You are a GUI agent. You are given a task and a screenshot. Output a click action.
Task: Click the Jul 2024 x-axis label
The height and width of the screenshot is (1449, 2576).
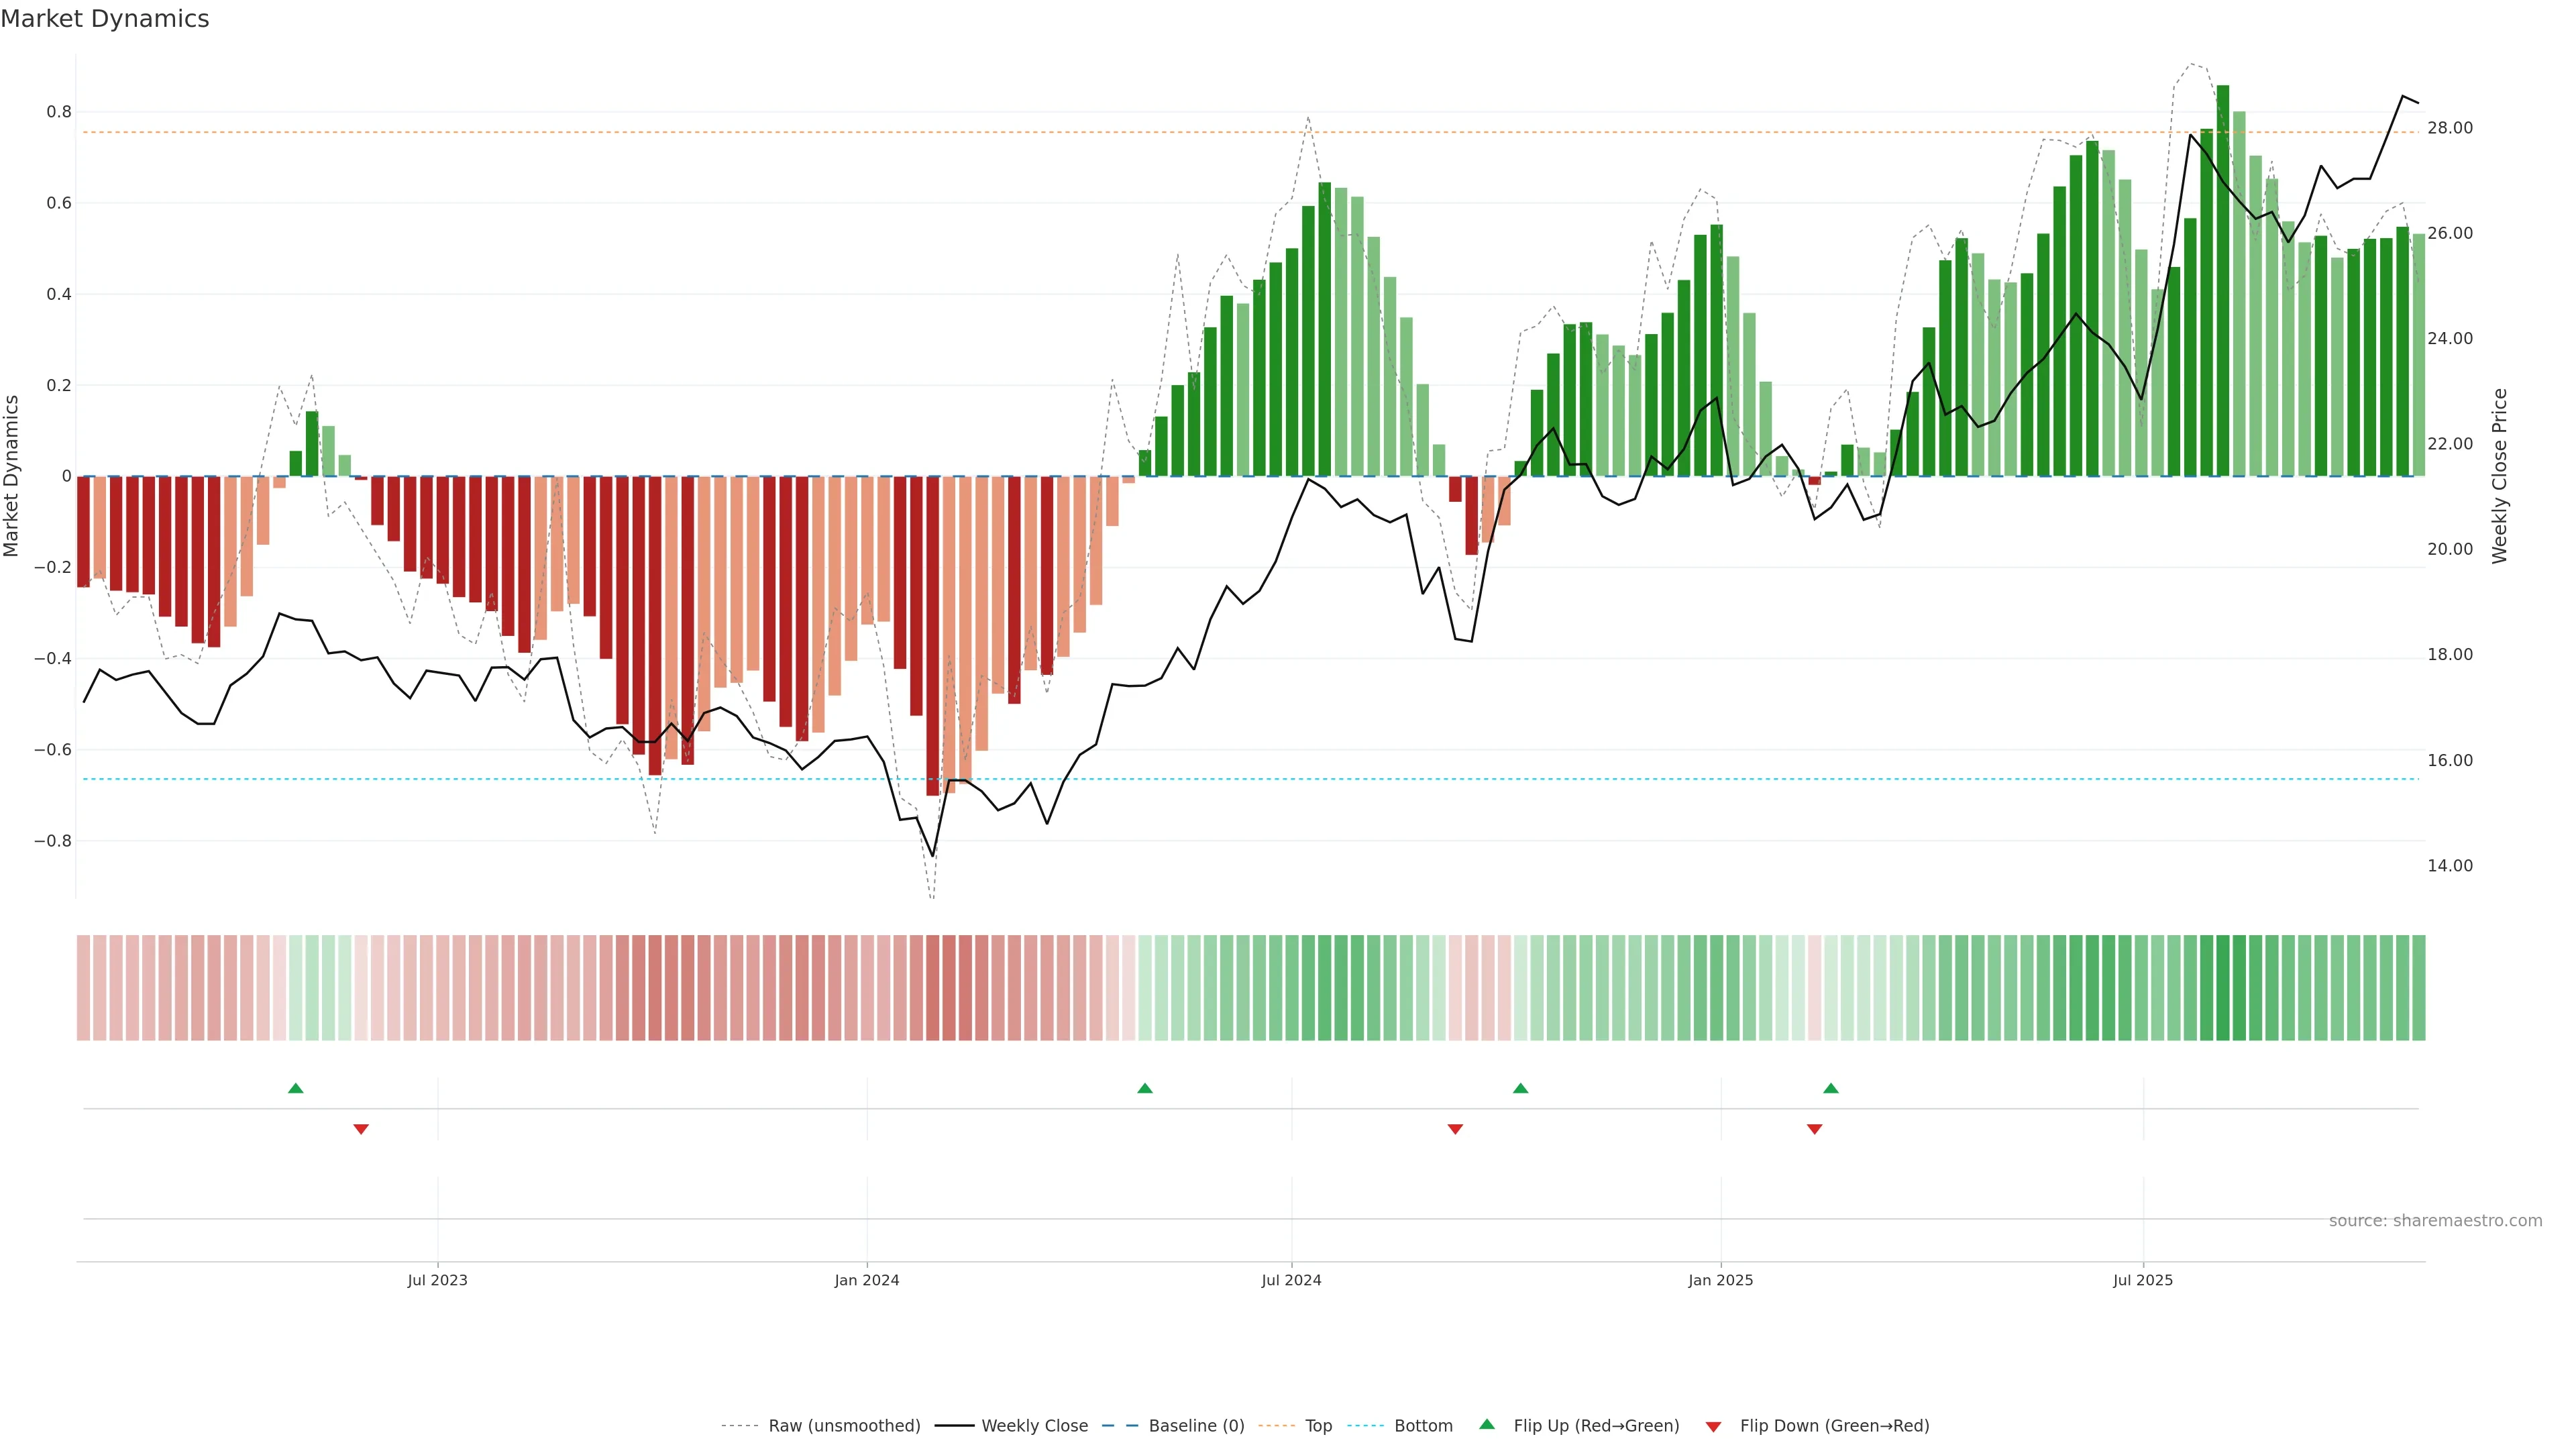click(x=1291, y=1280)
